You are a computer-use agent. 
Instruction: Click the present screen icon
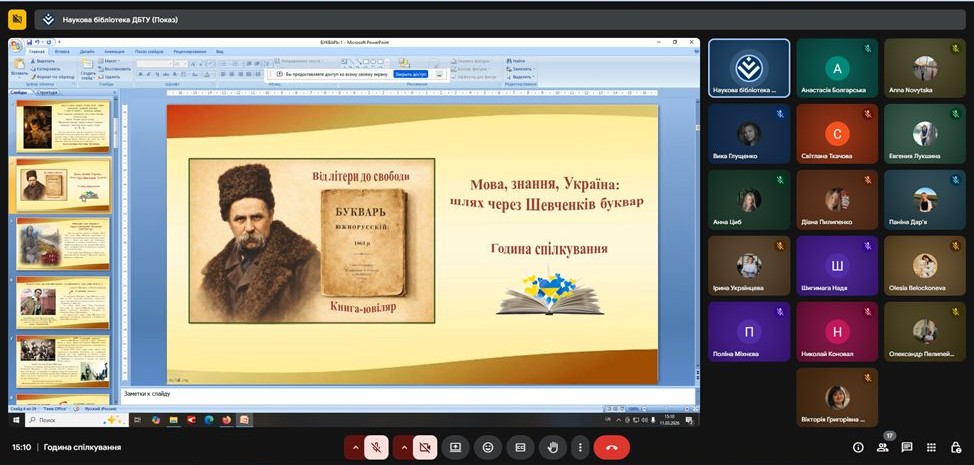pyautogui.click(x=456, y=447)
